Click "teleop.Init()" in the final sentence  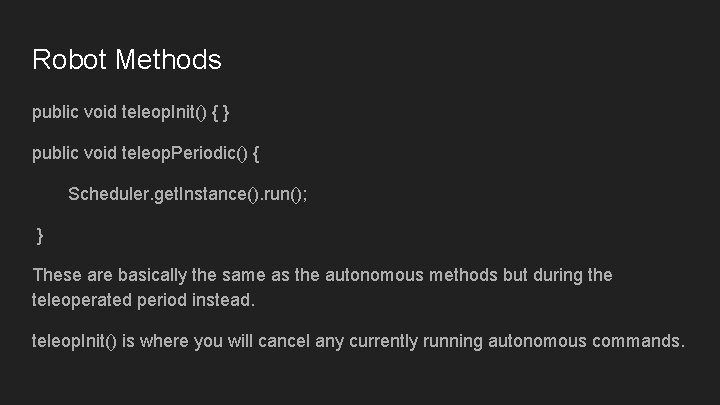75,341
